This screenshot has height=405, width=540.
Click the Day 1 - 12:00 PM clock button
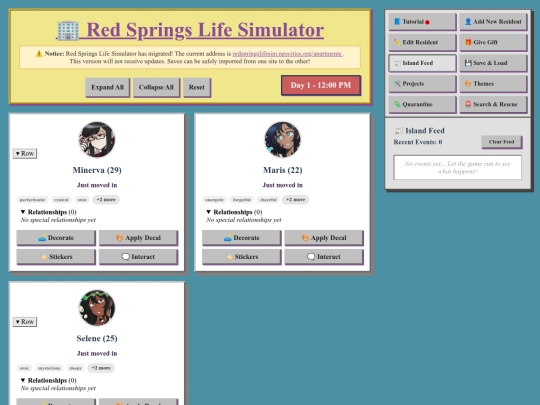click(x=321, y=85)
